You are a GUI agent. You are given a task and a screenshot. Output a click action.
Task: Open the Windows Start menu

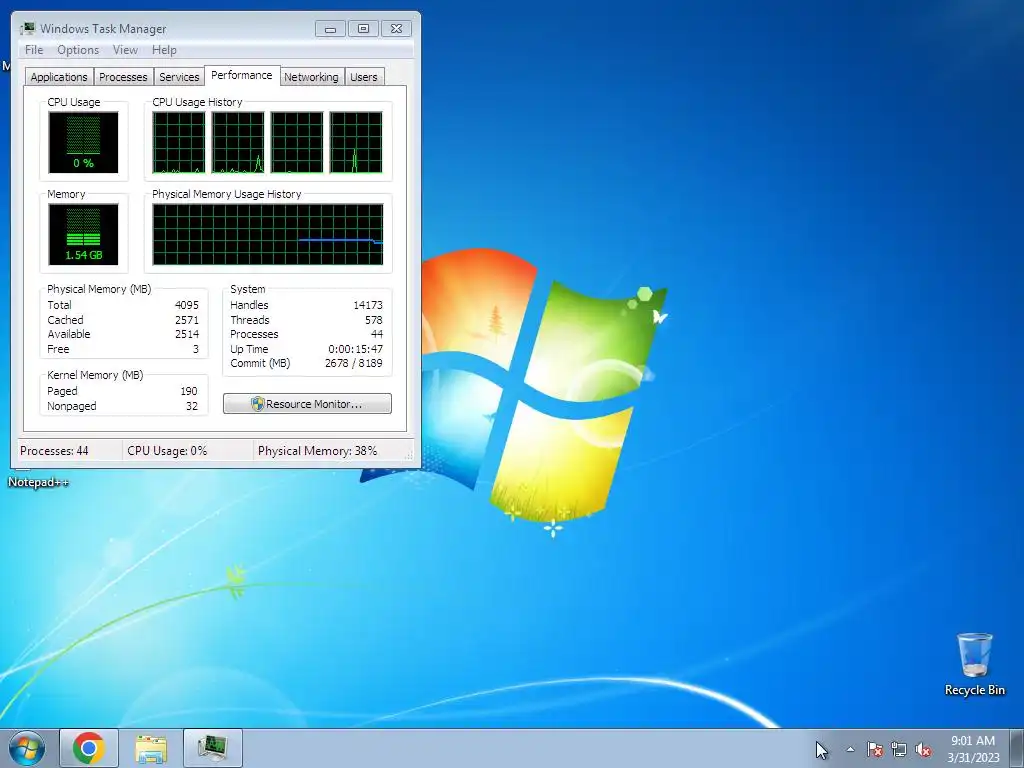(27, 748)
